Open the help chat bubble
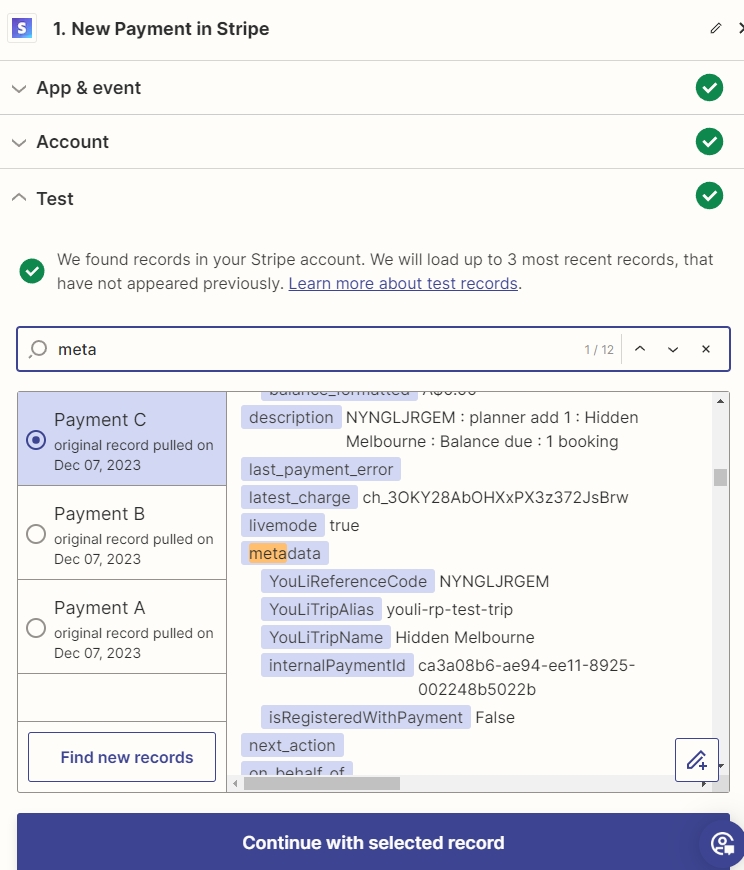The width and height of the screenshot is (744, 870). click(x=723, y=844)
